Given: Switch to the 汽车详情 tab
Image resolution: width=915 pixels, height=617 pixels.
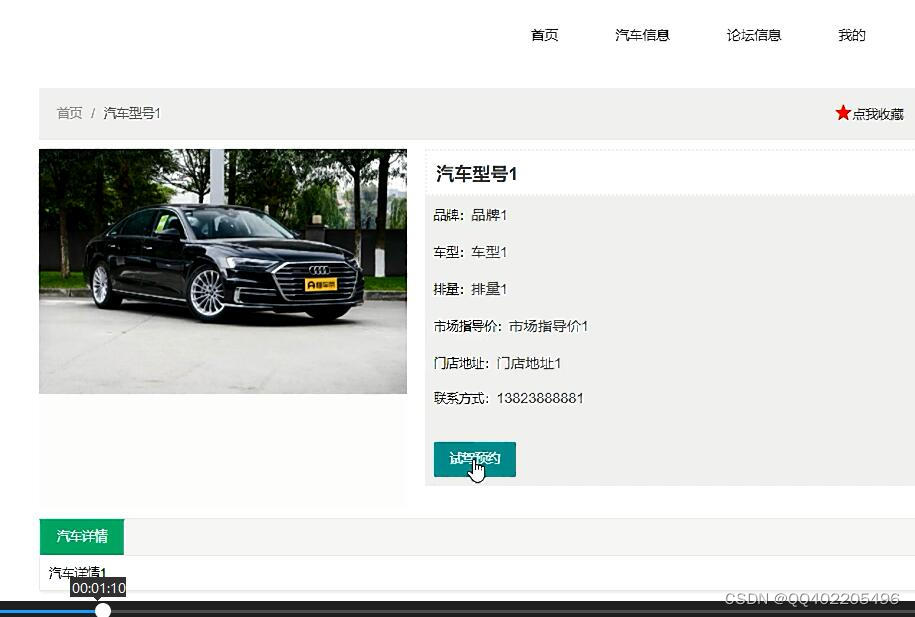Looking at the screenshot, I should [x=80, y=536].
